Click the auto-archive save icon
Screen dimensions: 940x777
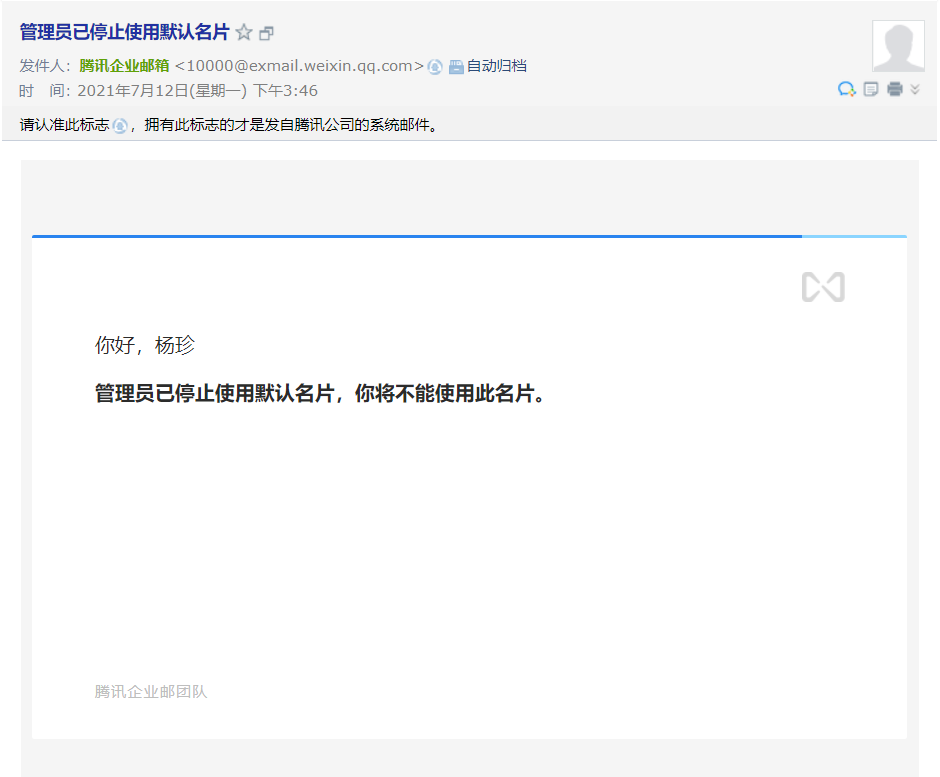[x=456, y=67]
